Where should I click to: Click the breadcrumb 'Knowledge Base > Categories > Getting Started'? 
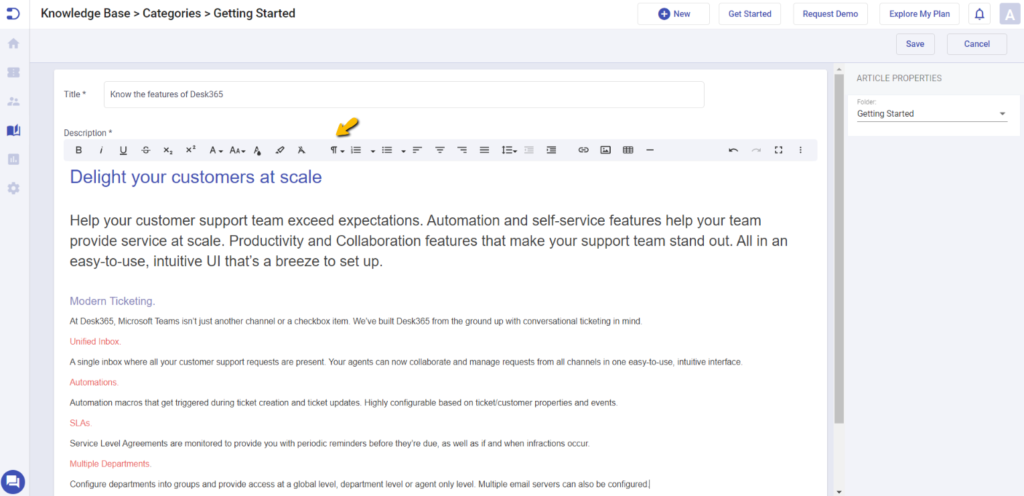[168, 13]
